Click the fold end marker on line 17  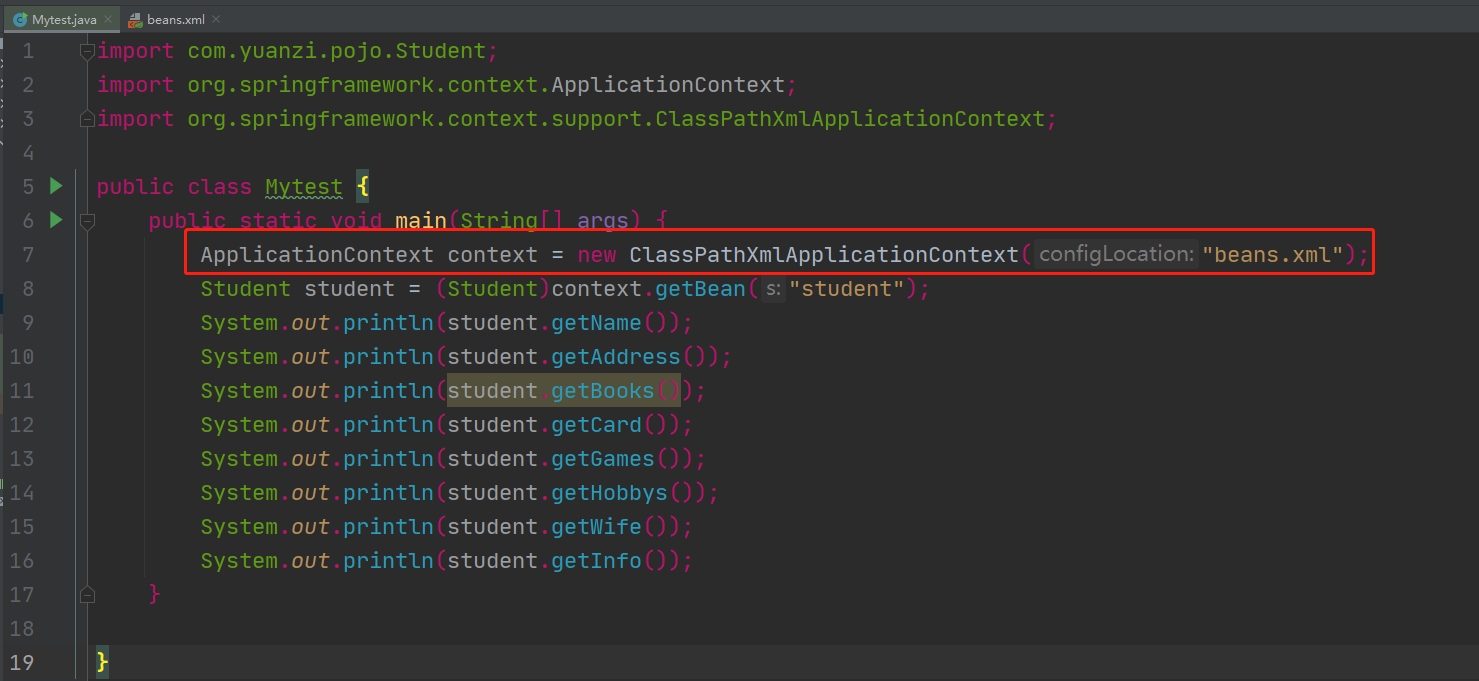87,595
